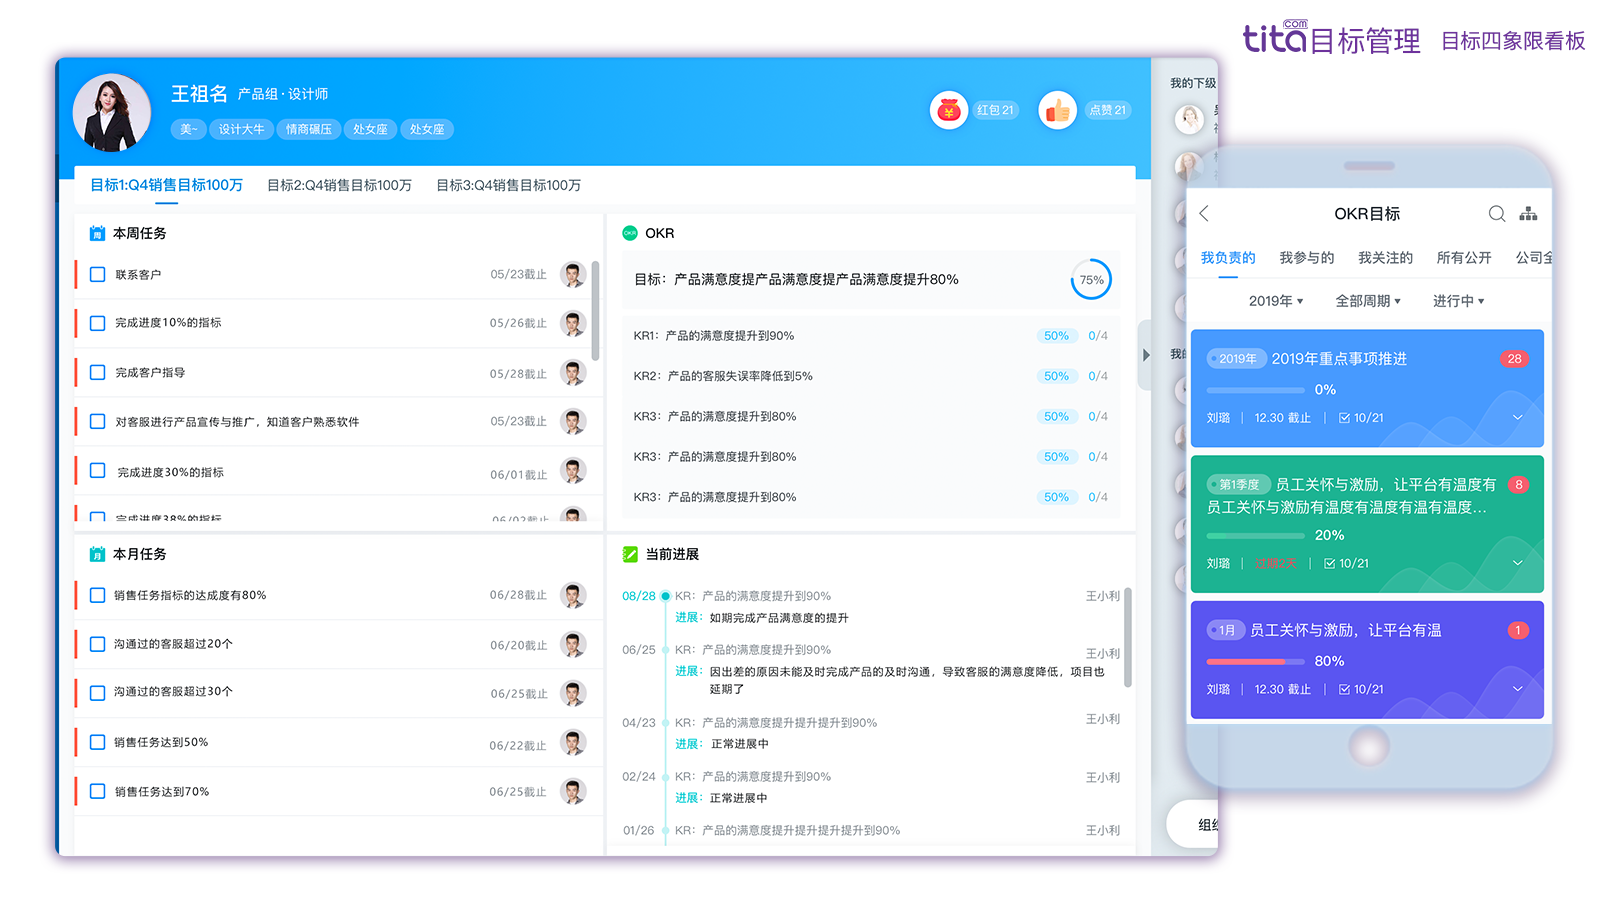
Task: Click the phone's home button
Action: 1369,746
